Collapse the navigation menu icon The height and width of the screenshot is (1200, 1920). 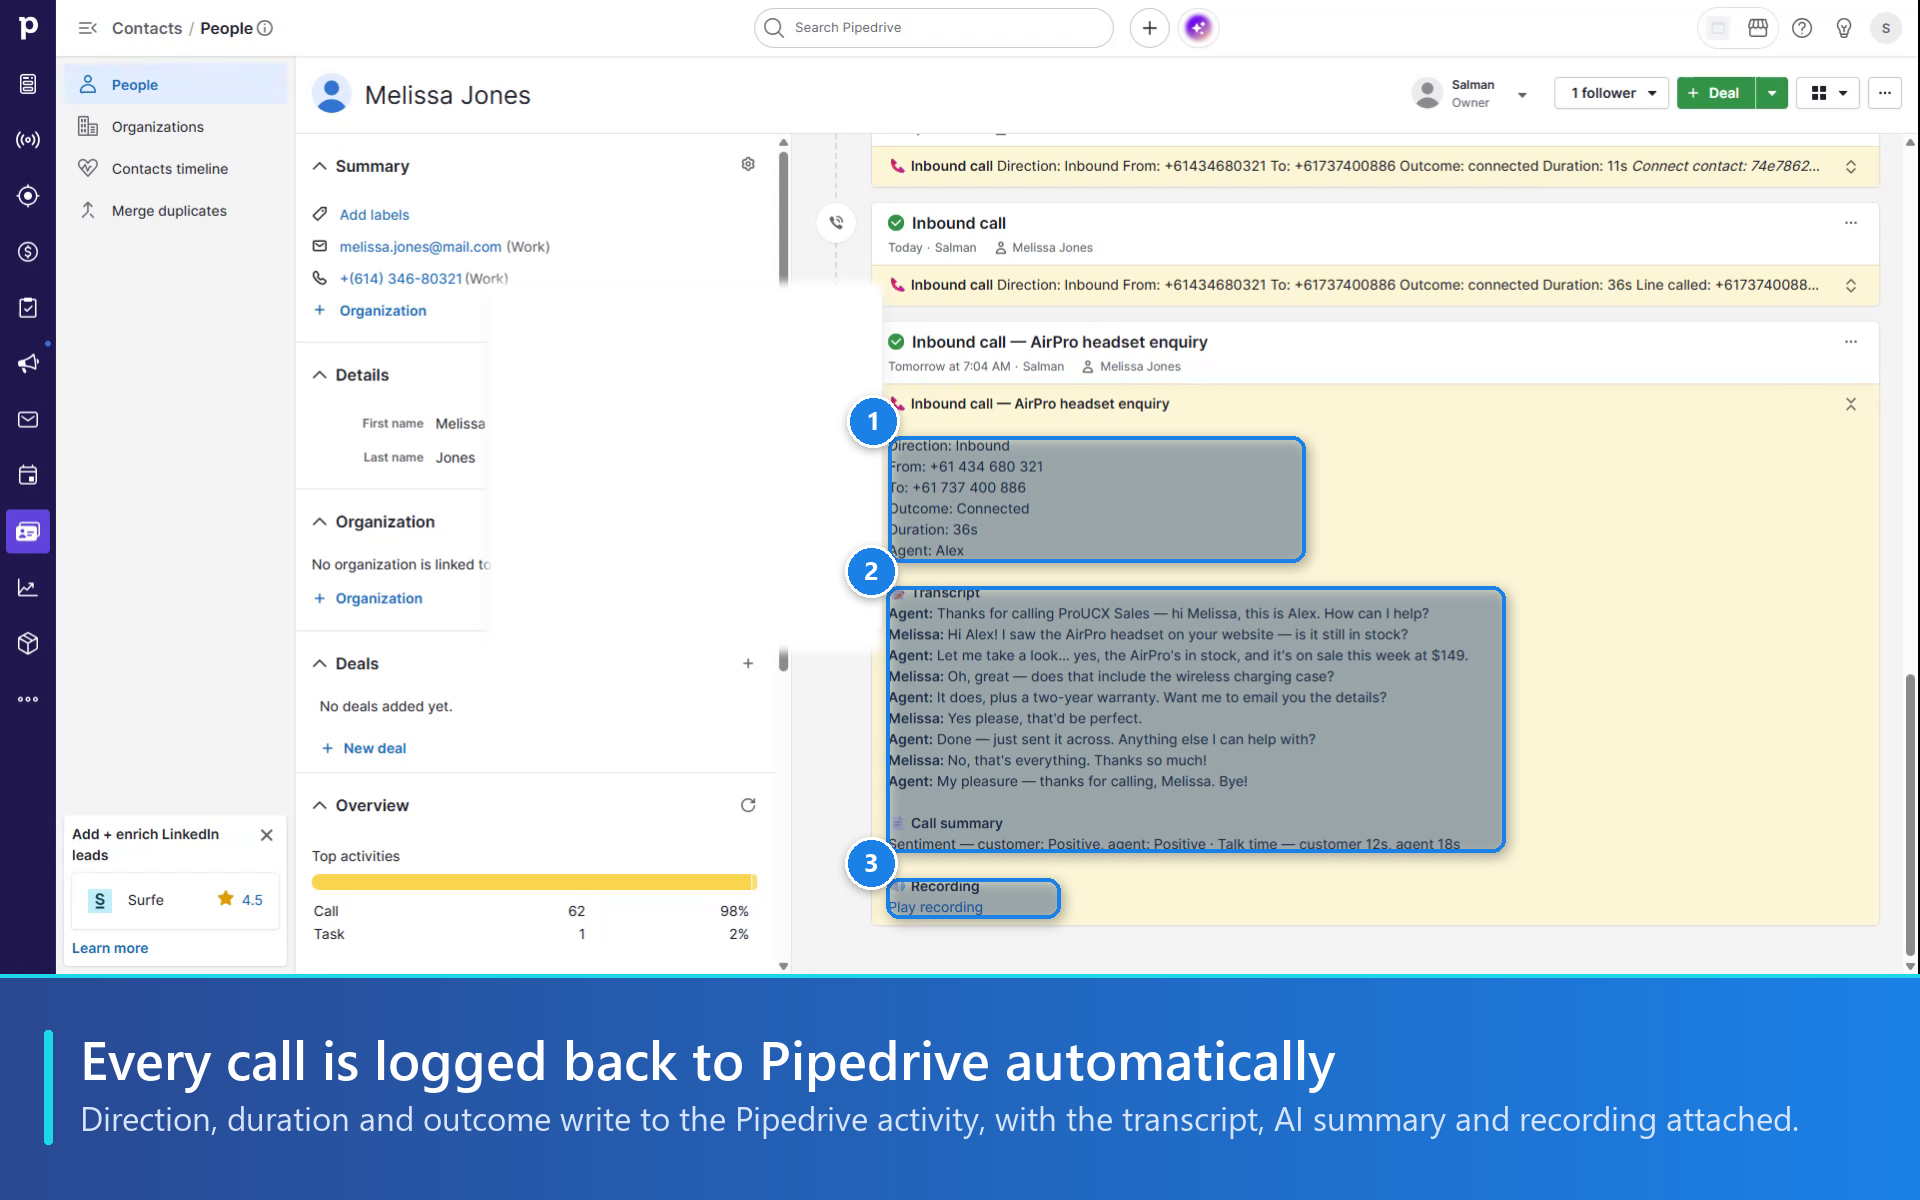pos(88,28)
